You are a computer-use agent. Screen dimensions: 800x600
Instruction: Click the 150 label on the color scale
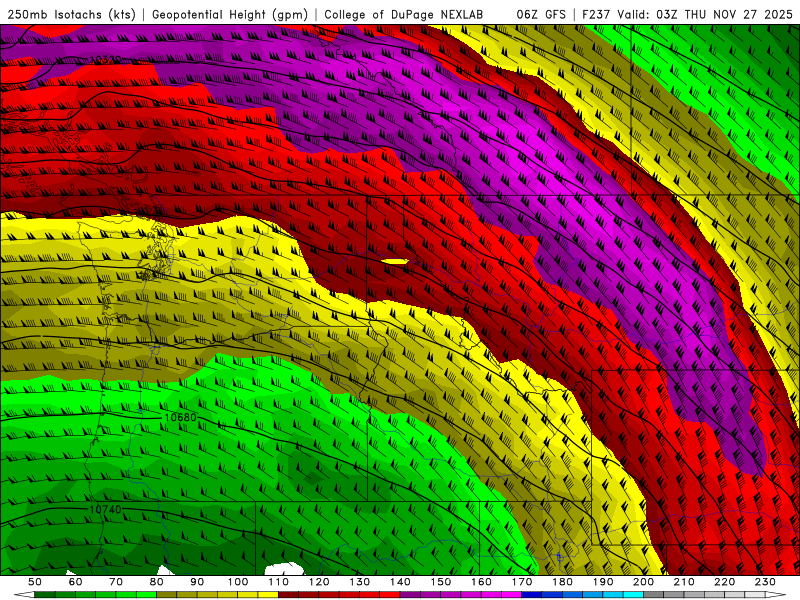pyautogui.click(x=441, y=582)
